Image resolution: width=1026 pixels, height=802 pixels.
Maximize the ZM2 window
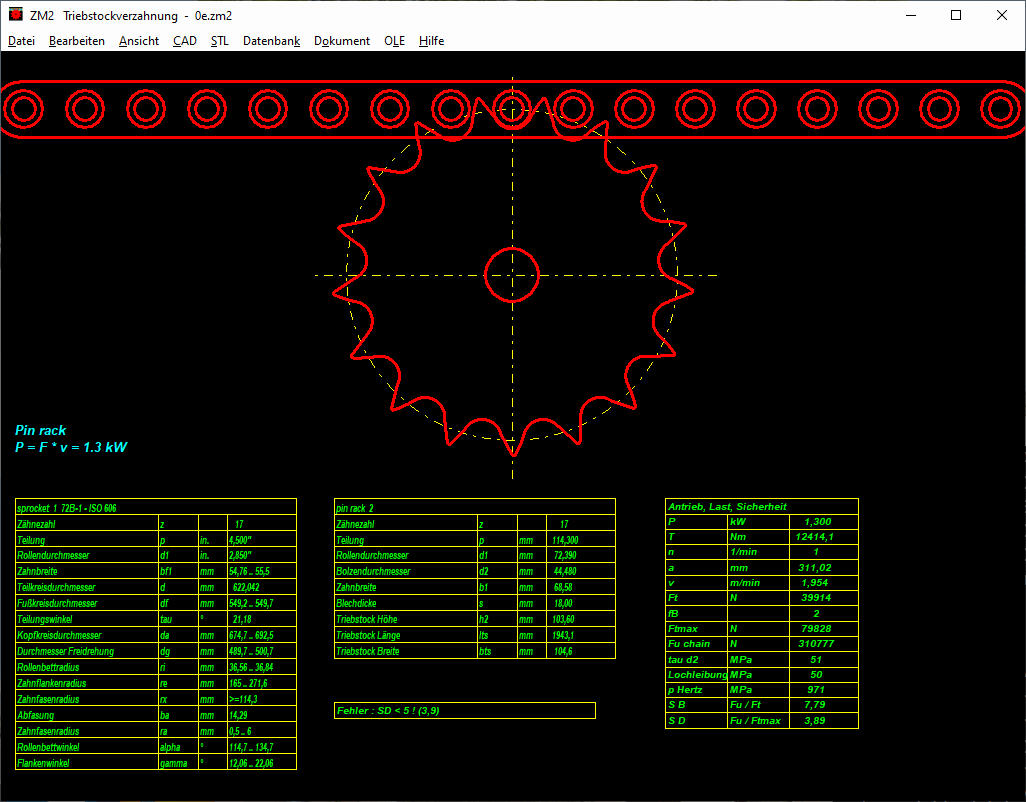[x=956, y=16]
